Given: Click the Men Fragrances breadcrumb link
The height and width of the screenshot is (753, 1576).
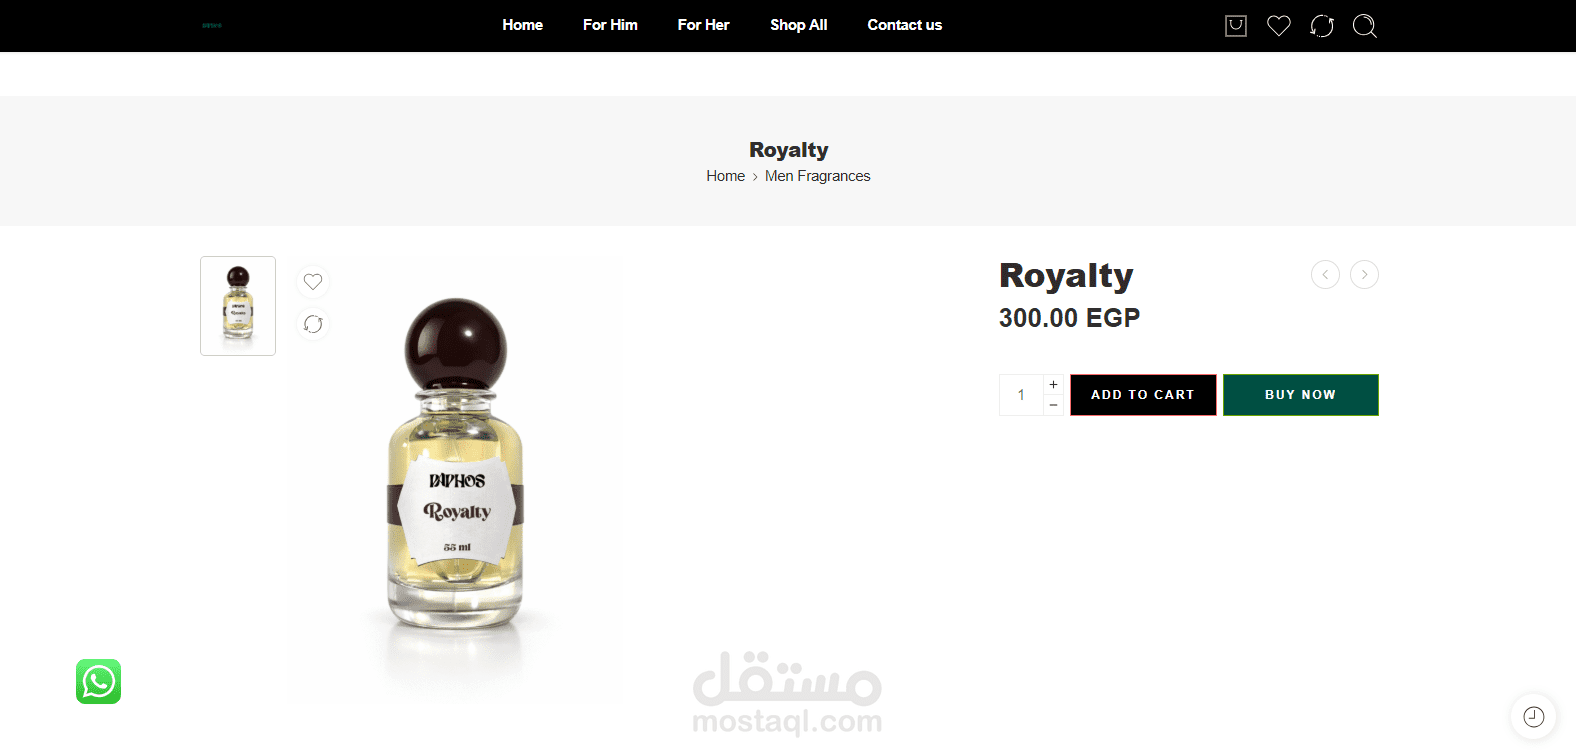Looking at the screenshot, I should [x=817, y=176].
